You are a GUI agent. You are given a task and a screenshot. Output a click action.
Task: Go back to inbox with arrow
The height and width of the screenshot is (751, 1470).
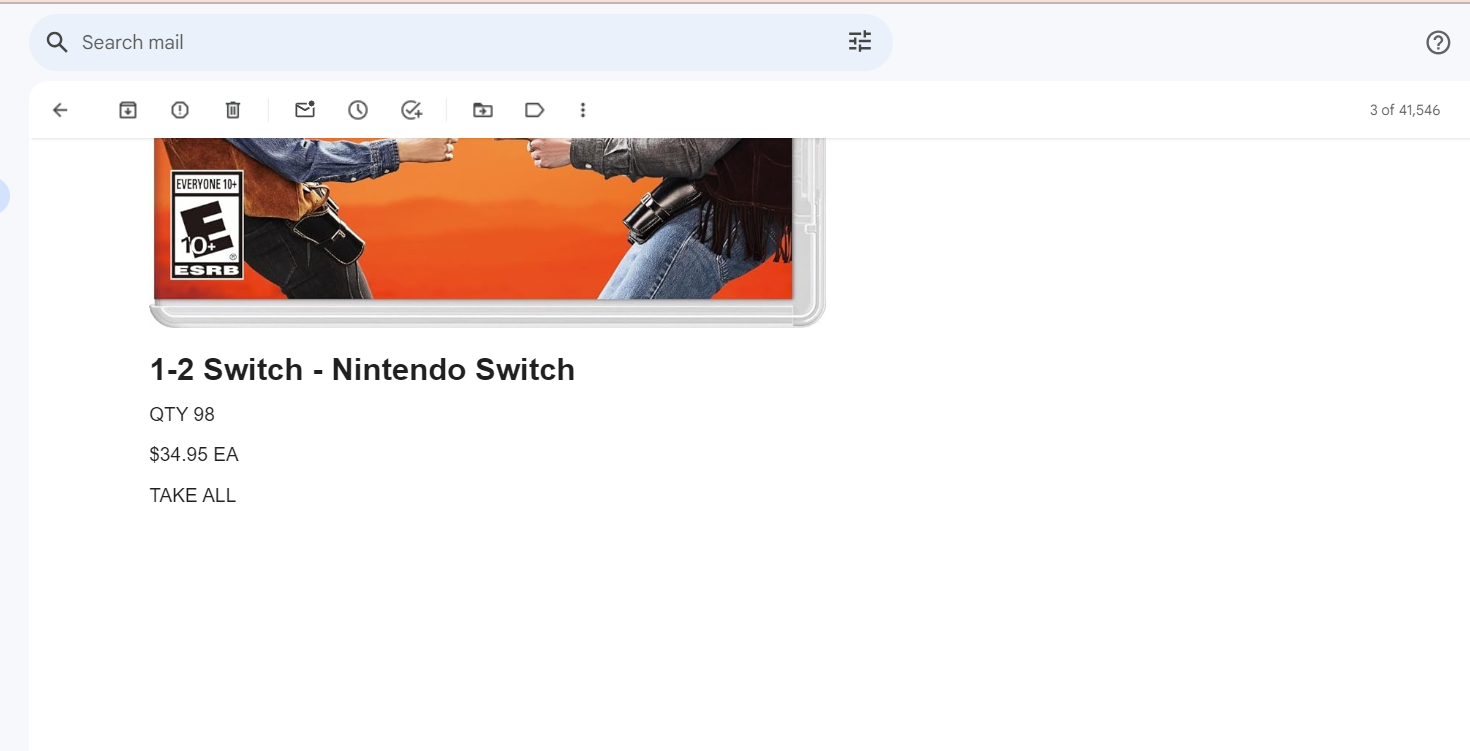point(60,110)
